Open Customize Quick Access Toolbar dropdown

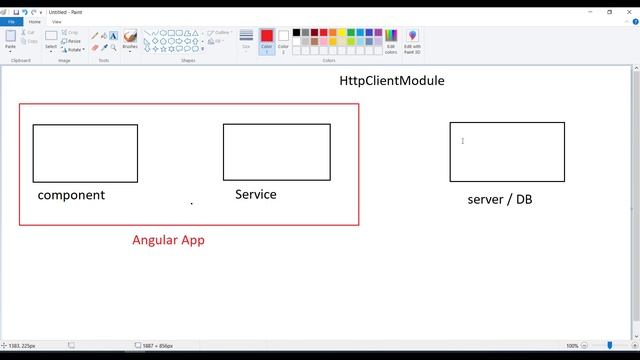[41, 13]
